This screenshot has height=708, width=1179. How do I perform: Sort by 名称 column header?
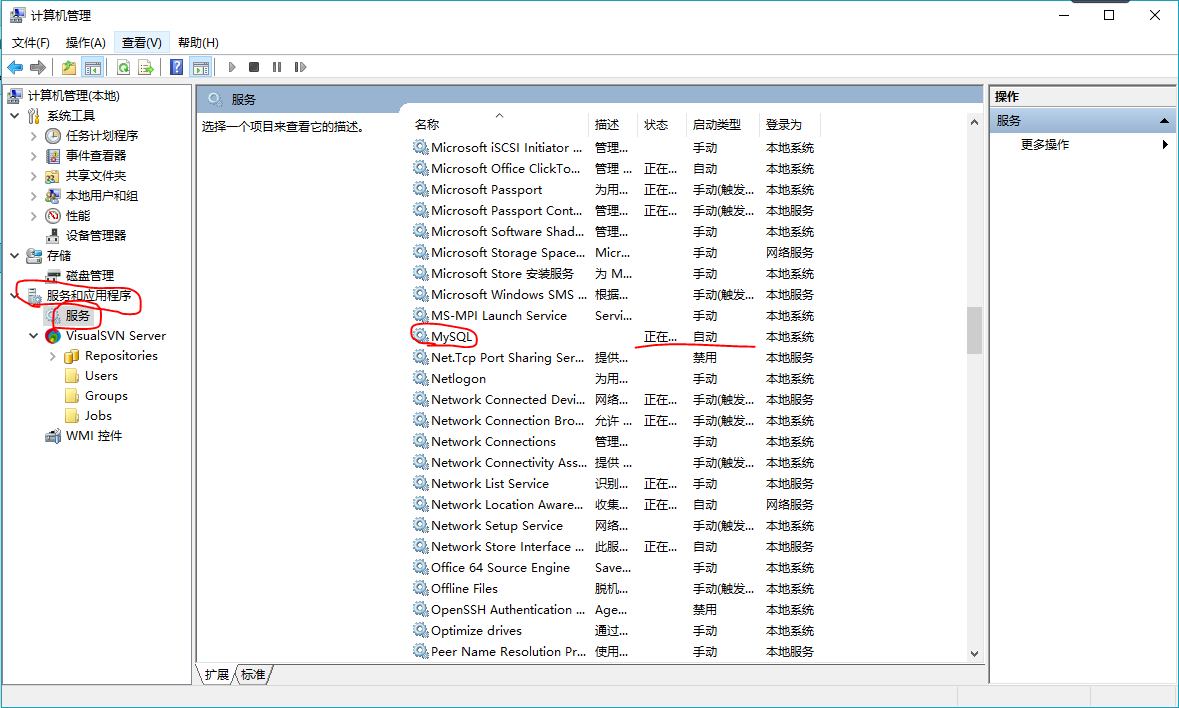click(x=499, y=125)
